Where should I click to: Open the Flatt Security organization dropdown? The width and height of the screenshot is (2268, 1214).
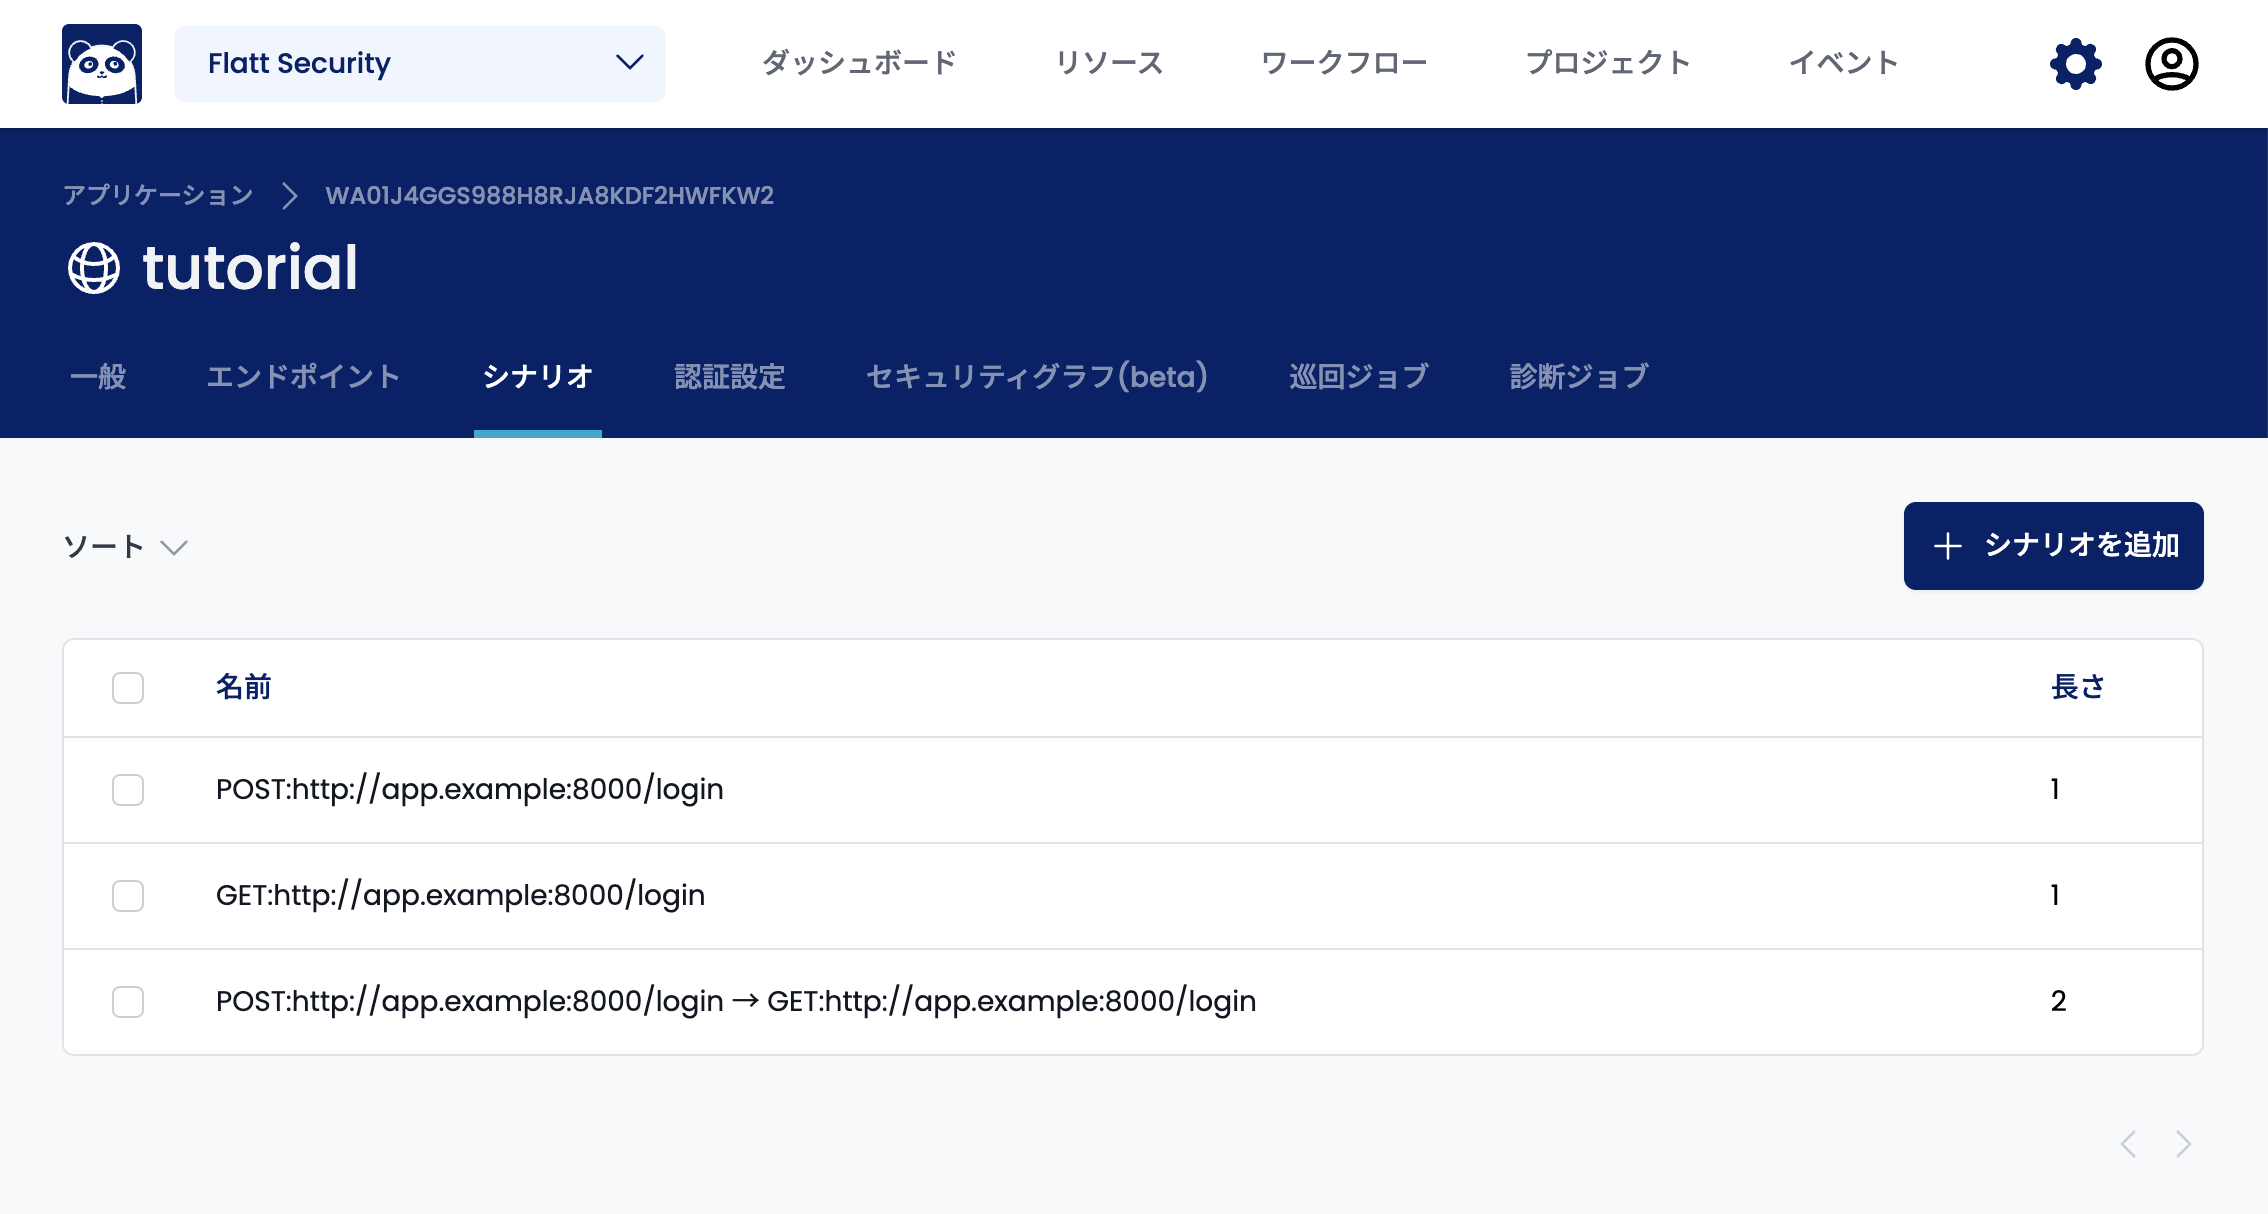point(420,64)
